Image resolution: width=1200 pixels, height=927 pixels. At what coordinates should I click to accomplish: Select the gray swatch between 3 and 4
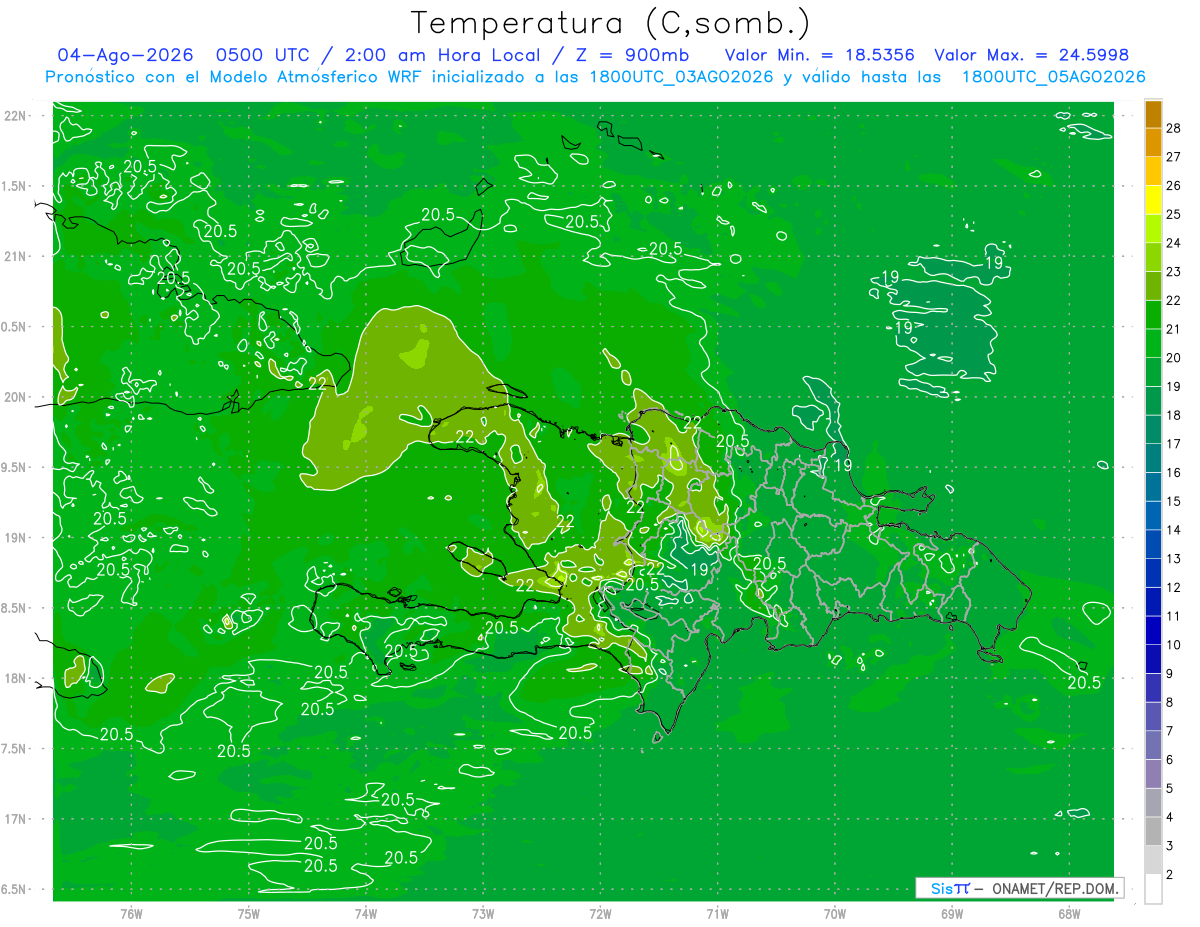point(1153,832)
